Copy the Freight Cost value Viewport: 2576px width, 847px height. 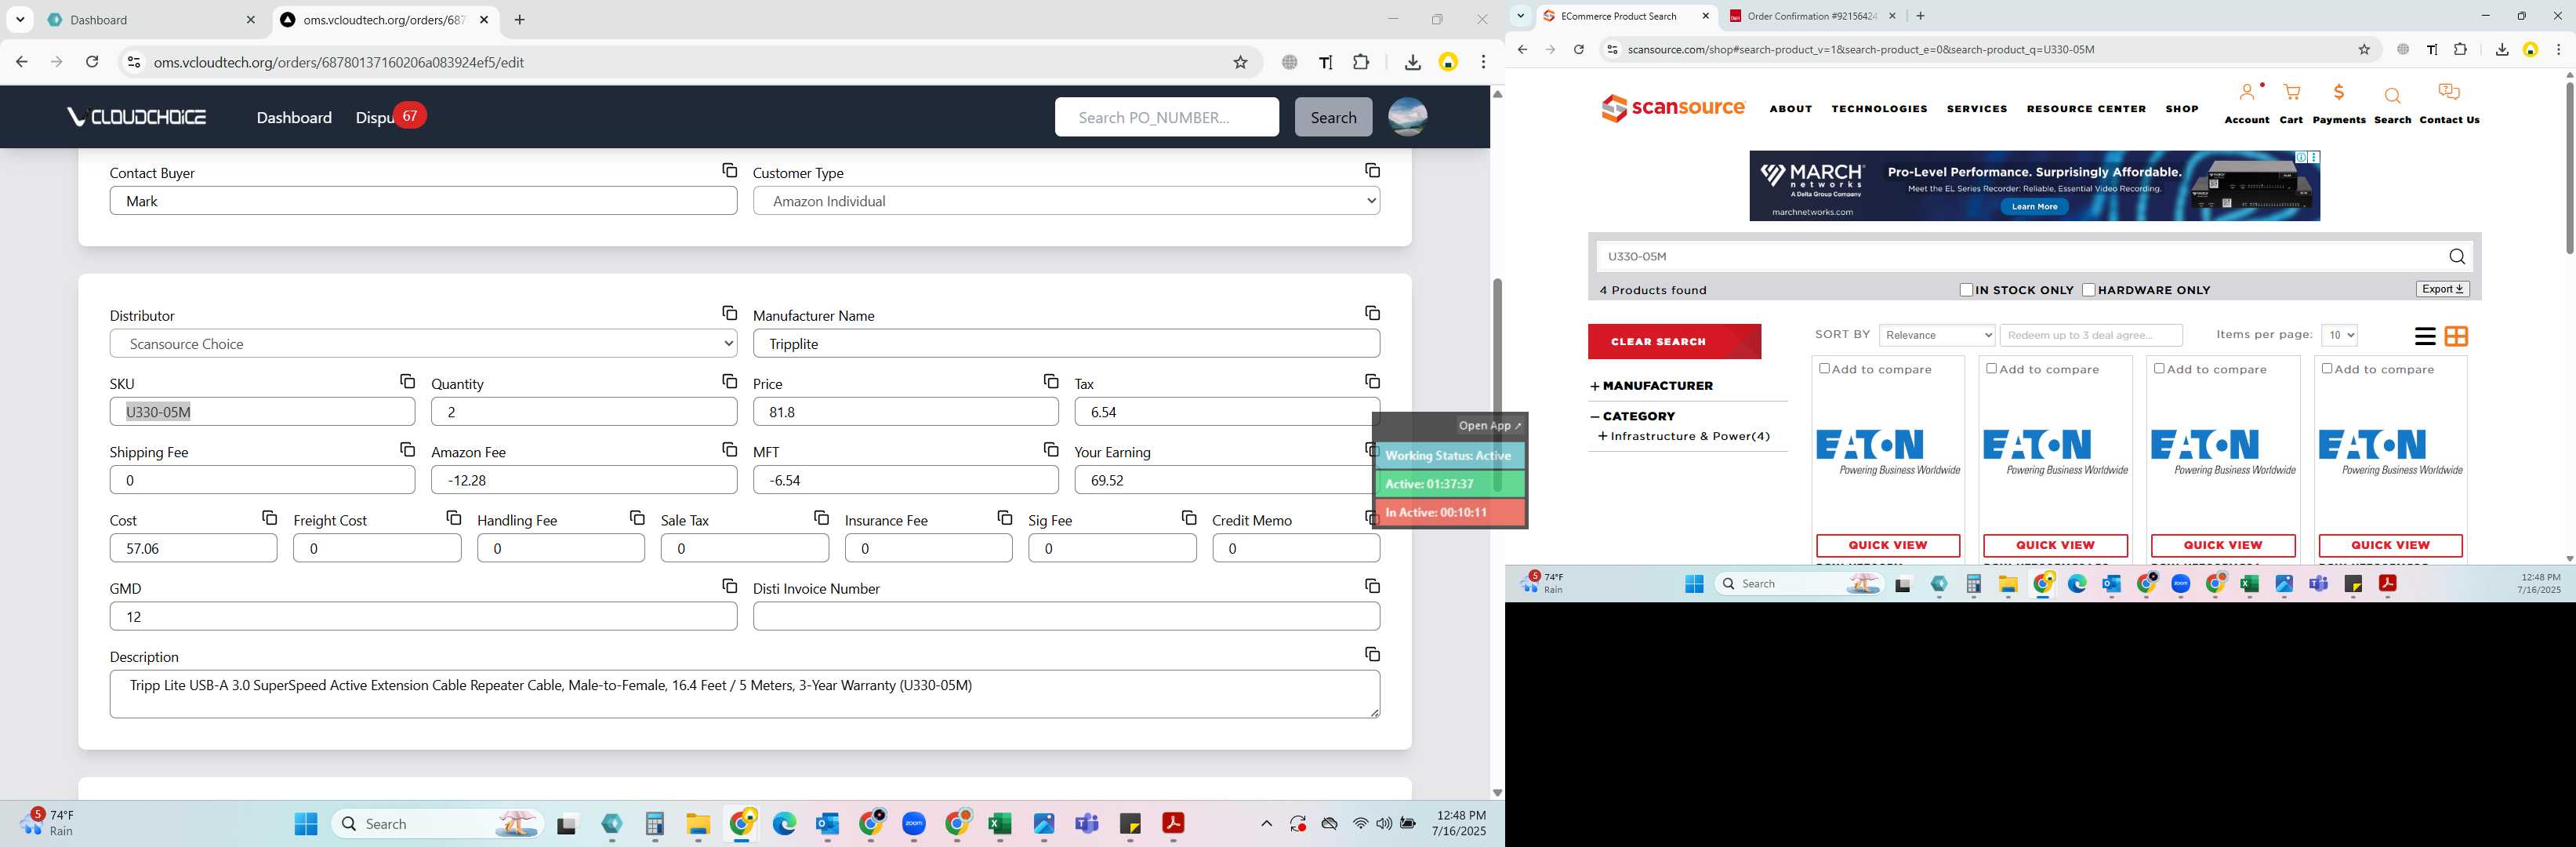[453, 517]
